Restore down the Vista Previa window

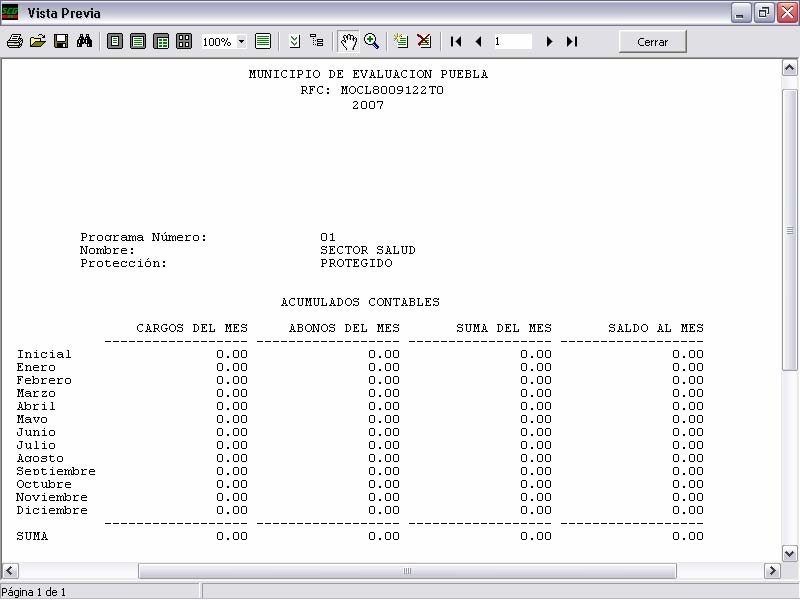764,13
